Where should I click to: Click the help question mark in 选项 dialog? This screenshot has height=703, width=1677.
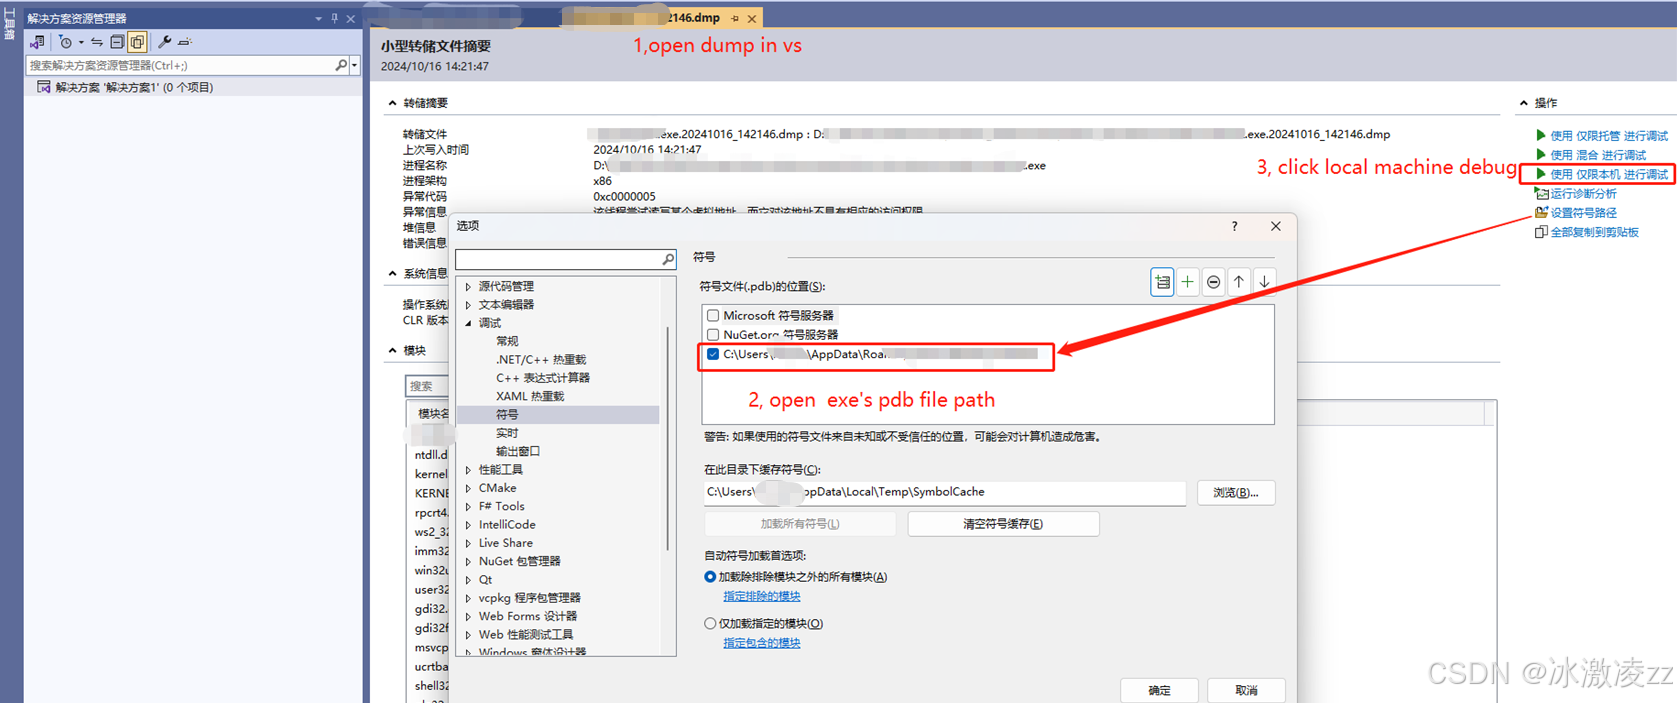coord(1234,226)
